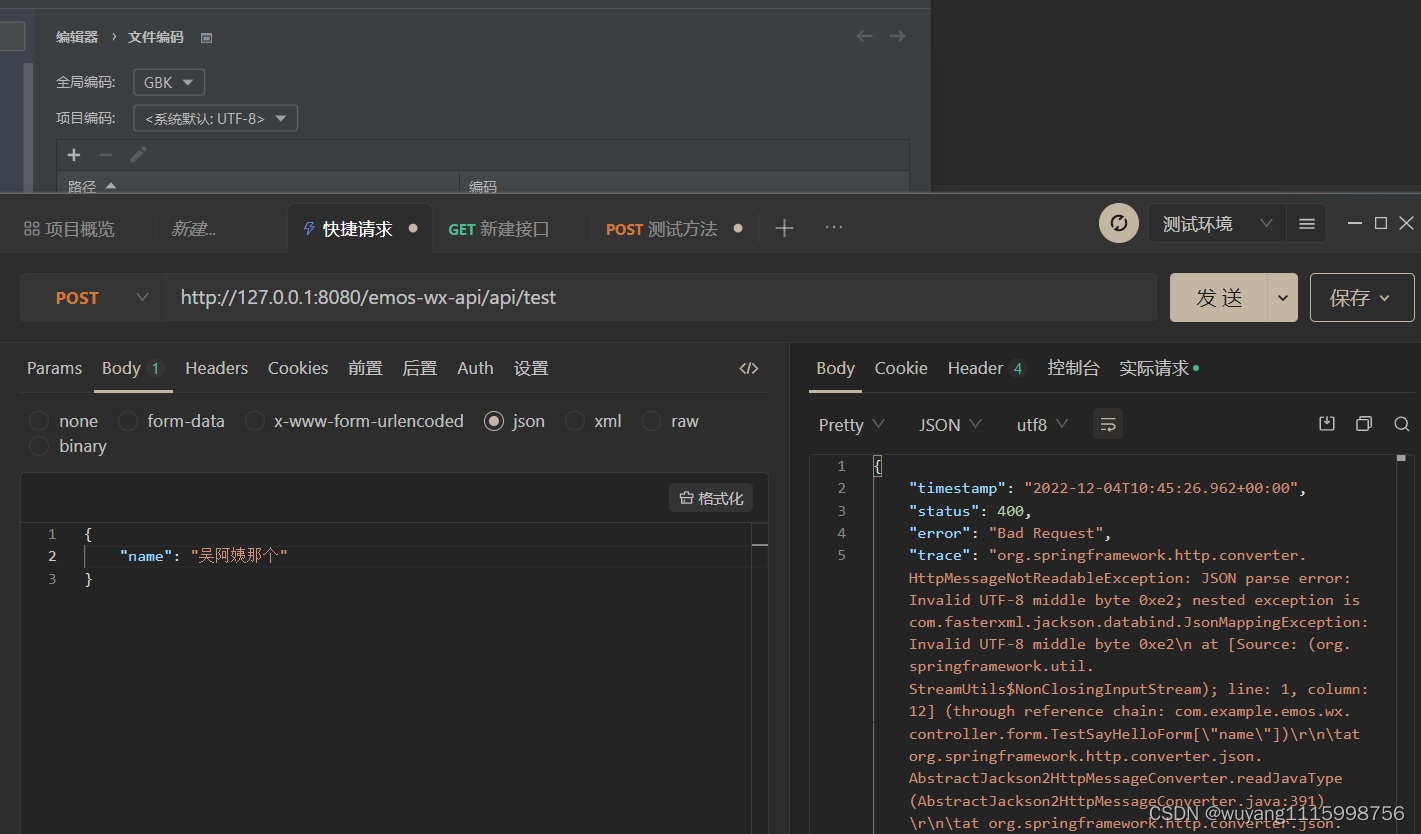
Task: Click the forward arrow in settings window
Action: [898, 36]
